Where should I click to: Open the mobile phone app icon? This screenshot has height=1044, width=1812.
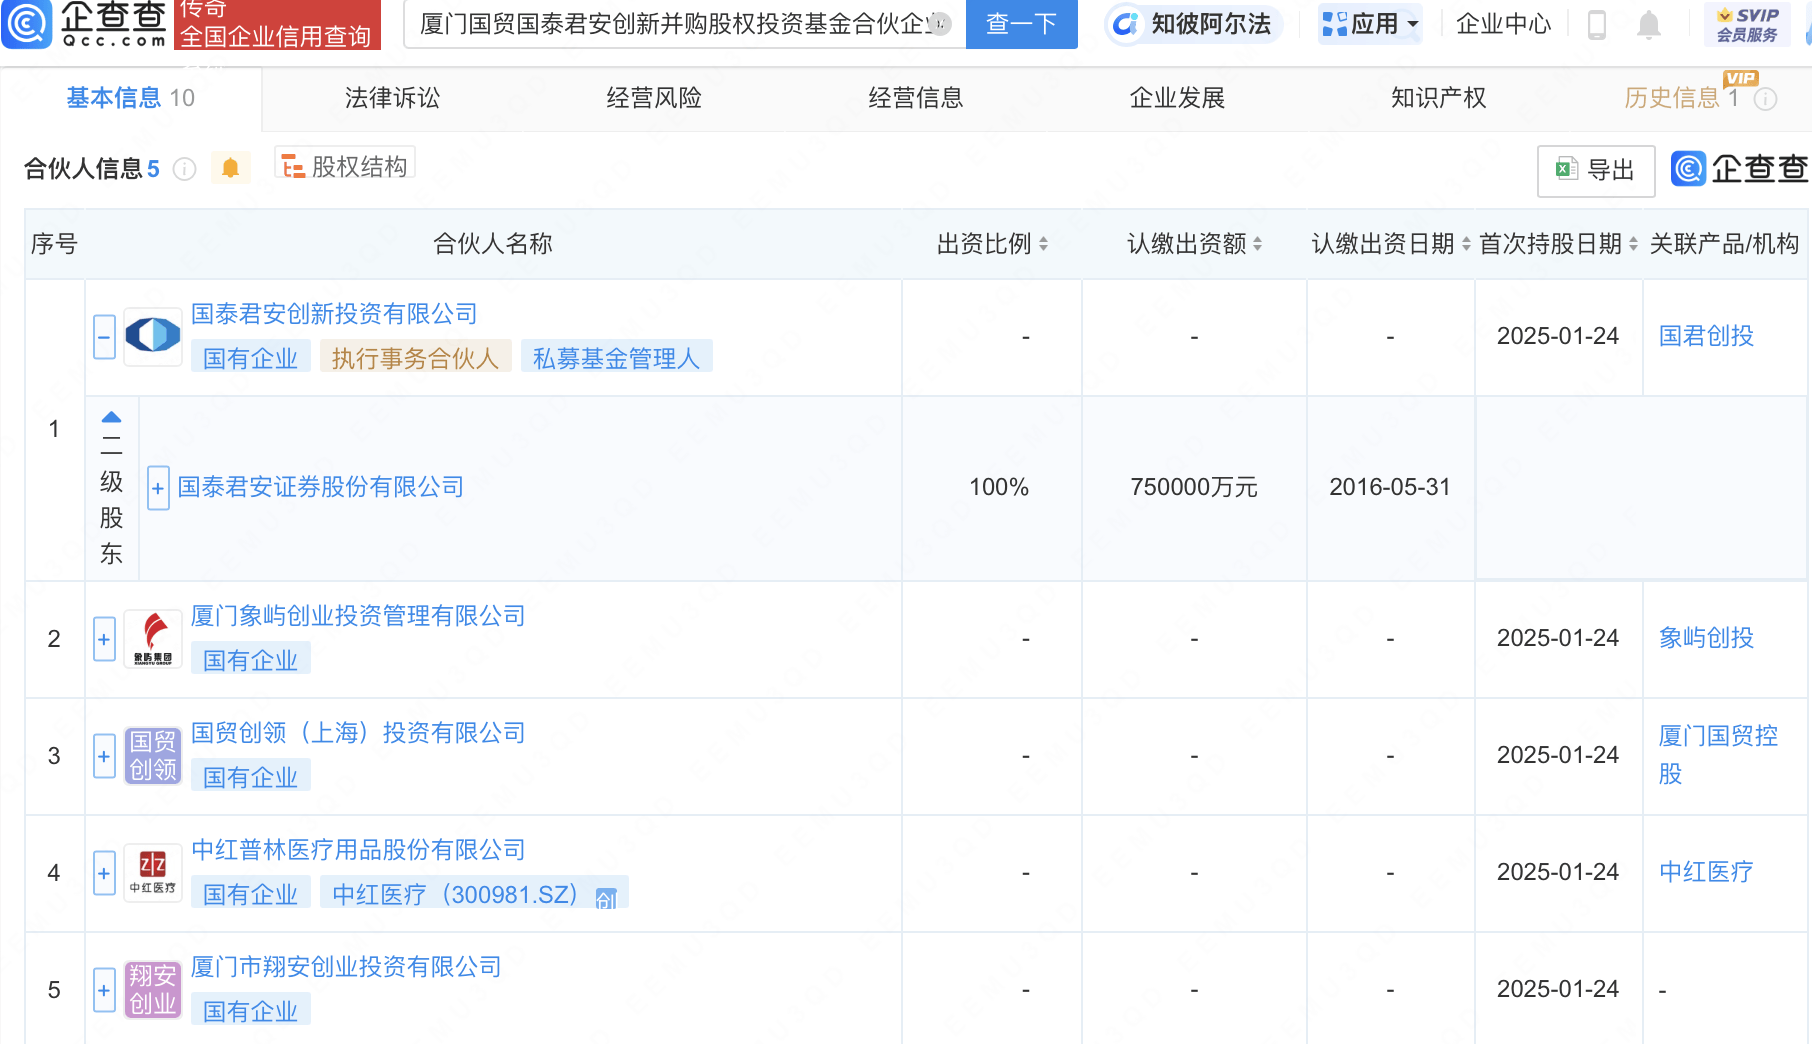coord(1597,24)
